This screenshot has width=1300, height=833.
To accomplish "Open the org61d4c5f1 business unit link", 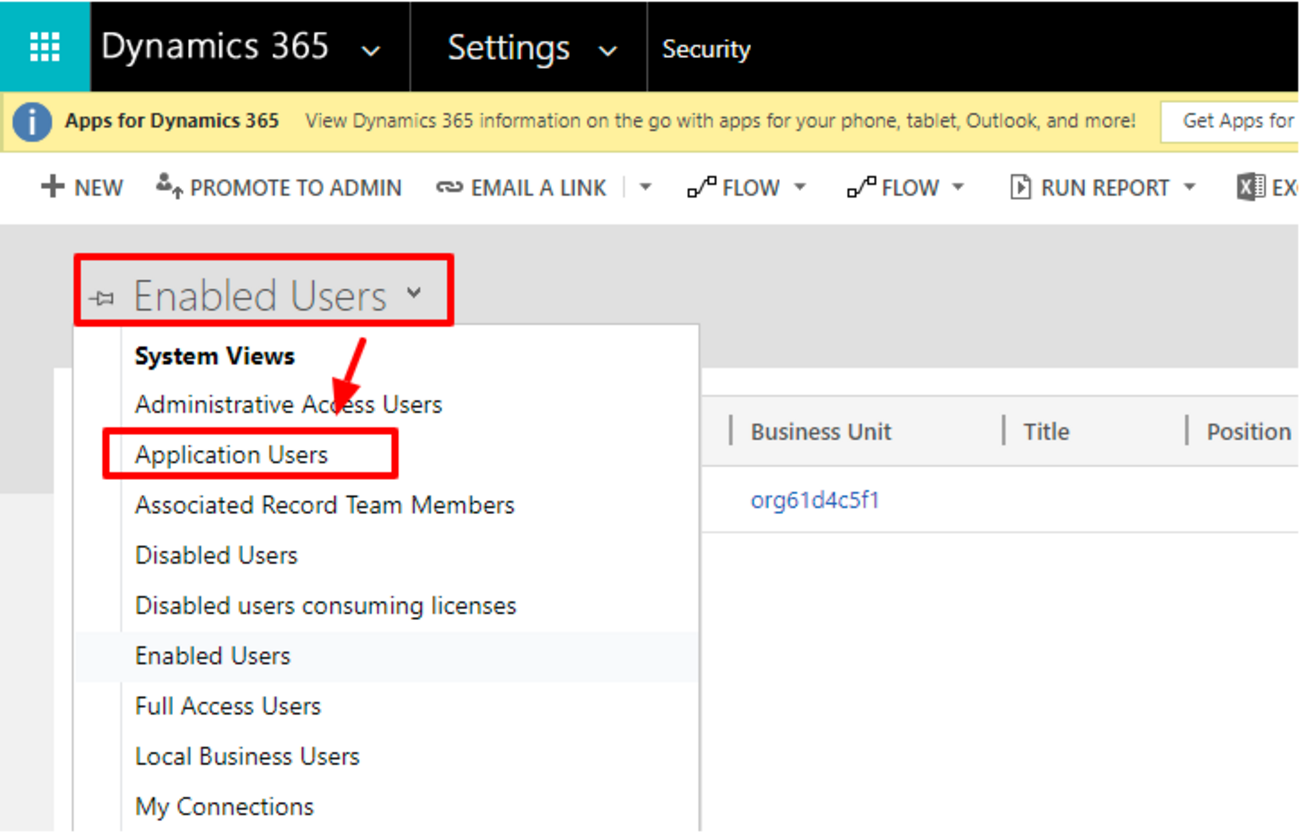I will tap(815, 500).
